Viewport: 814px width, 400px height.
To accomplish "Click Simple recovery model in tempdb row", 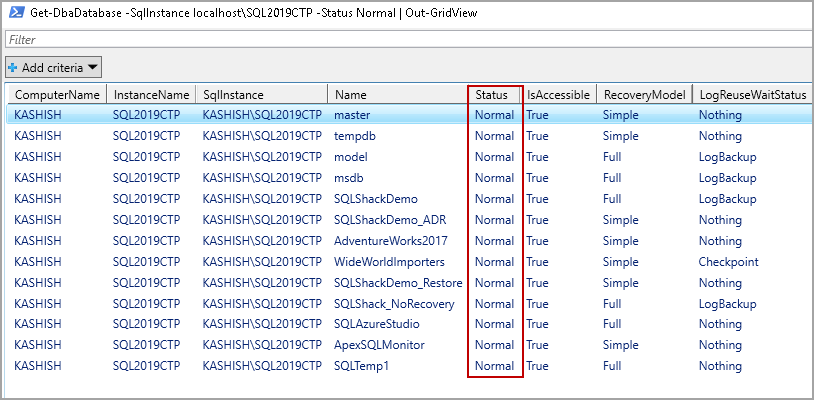I will [620, 136].
